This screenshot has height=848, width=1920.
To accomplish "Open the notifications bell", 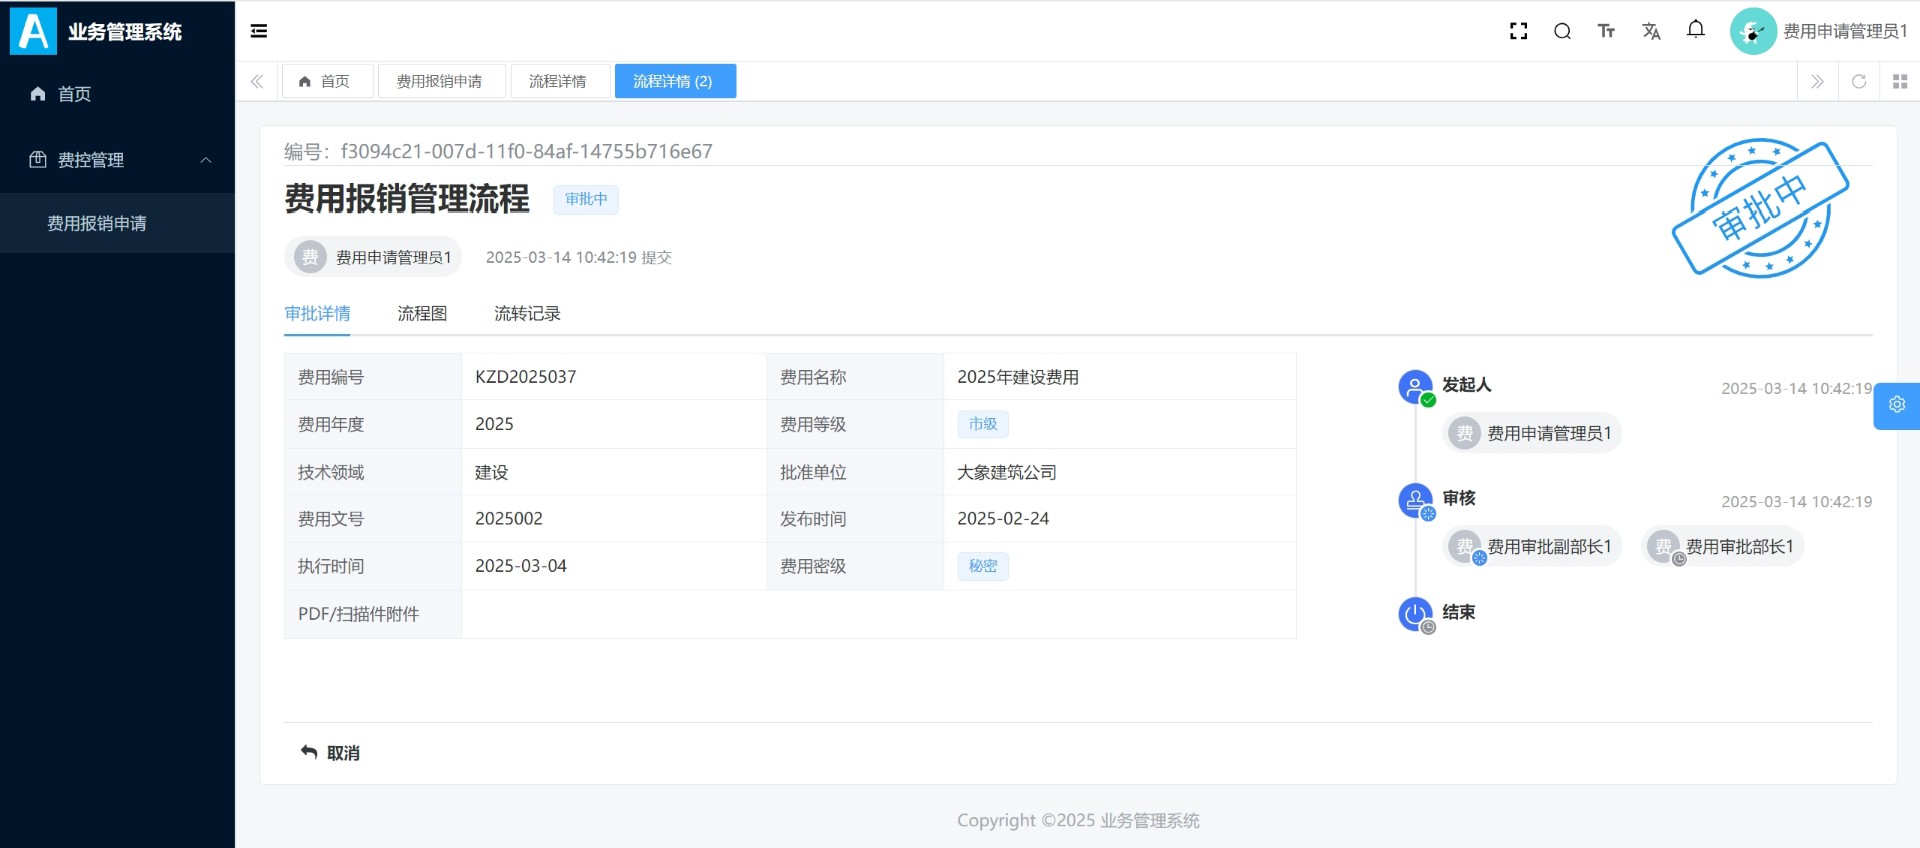I will (x=1696, y=30).
